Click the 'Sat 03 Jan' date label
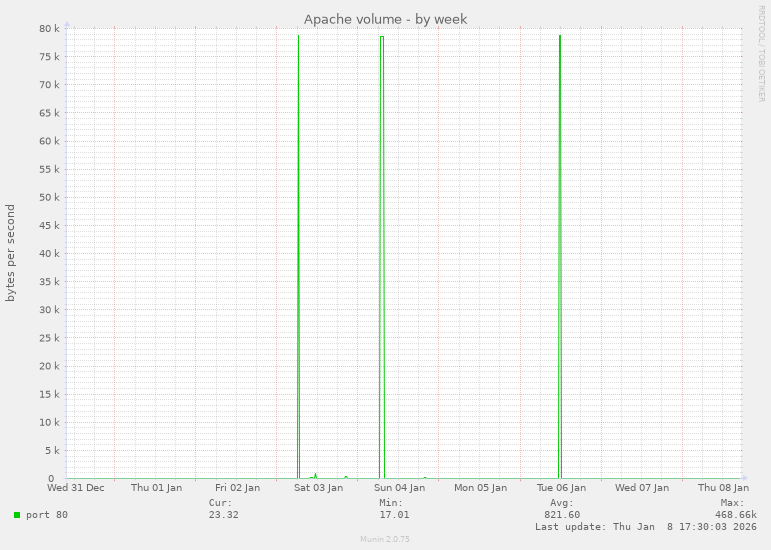The height and width of the screenshot is (550, 771). 319,488
